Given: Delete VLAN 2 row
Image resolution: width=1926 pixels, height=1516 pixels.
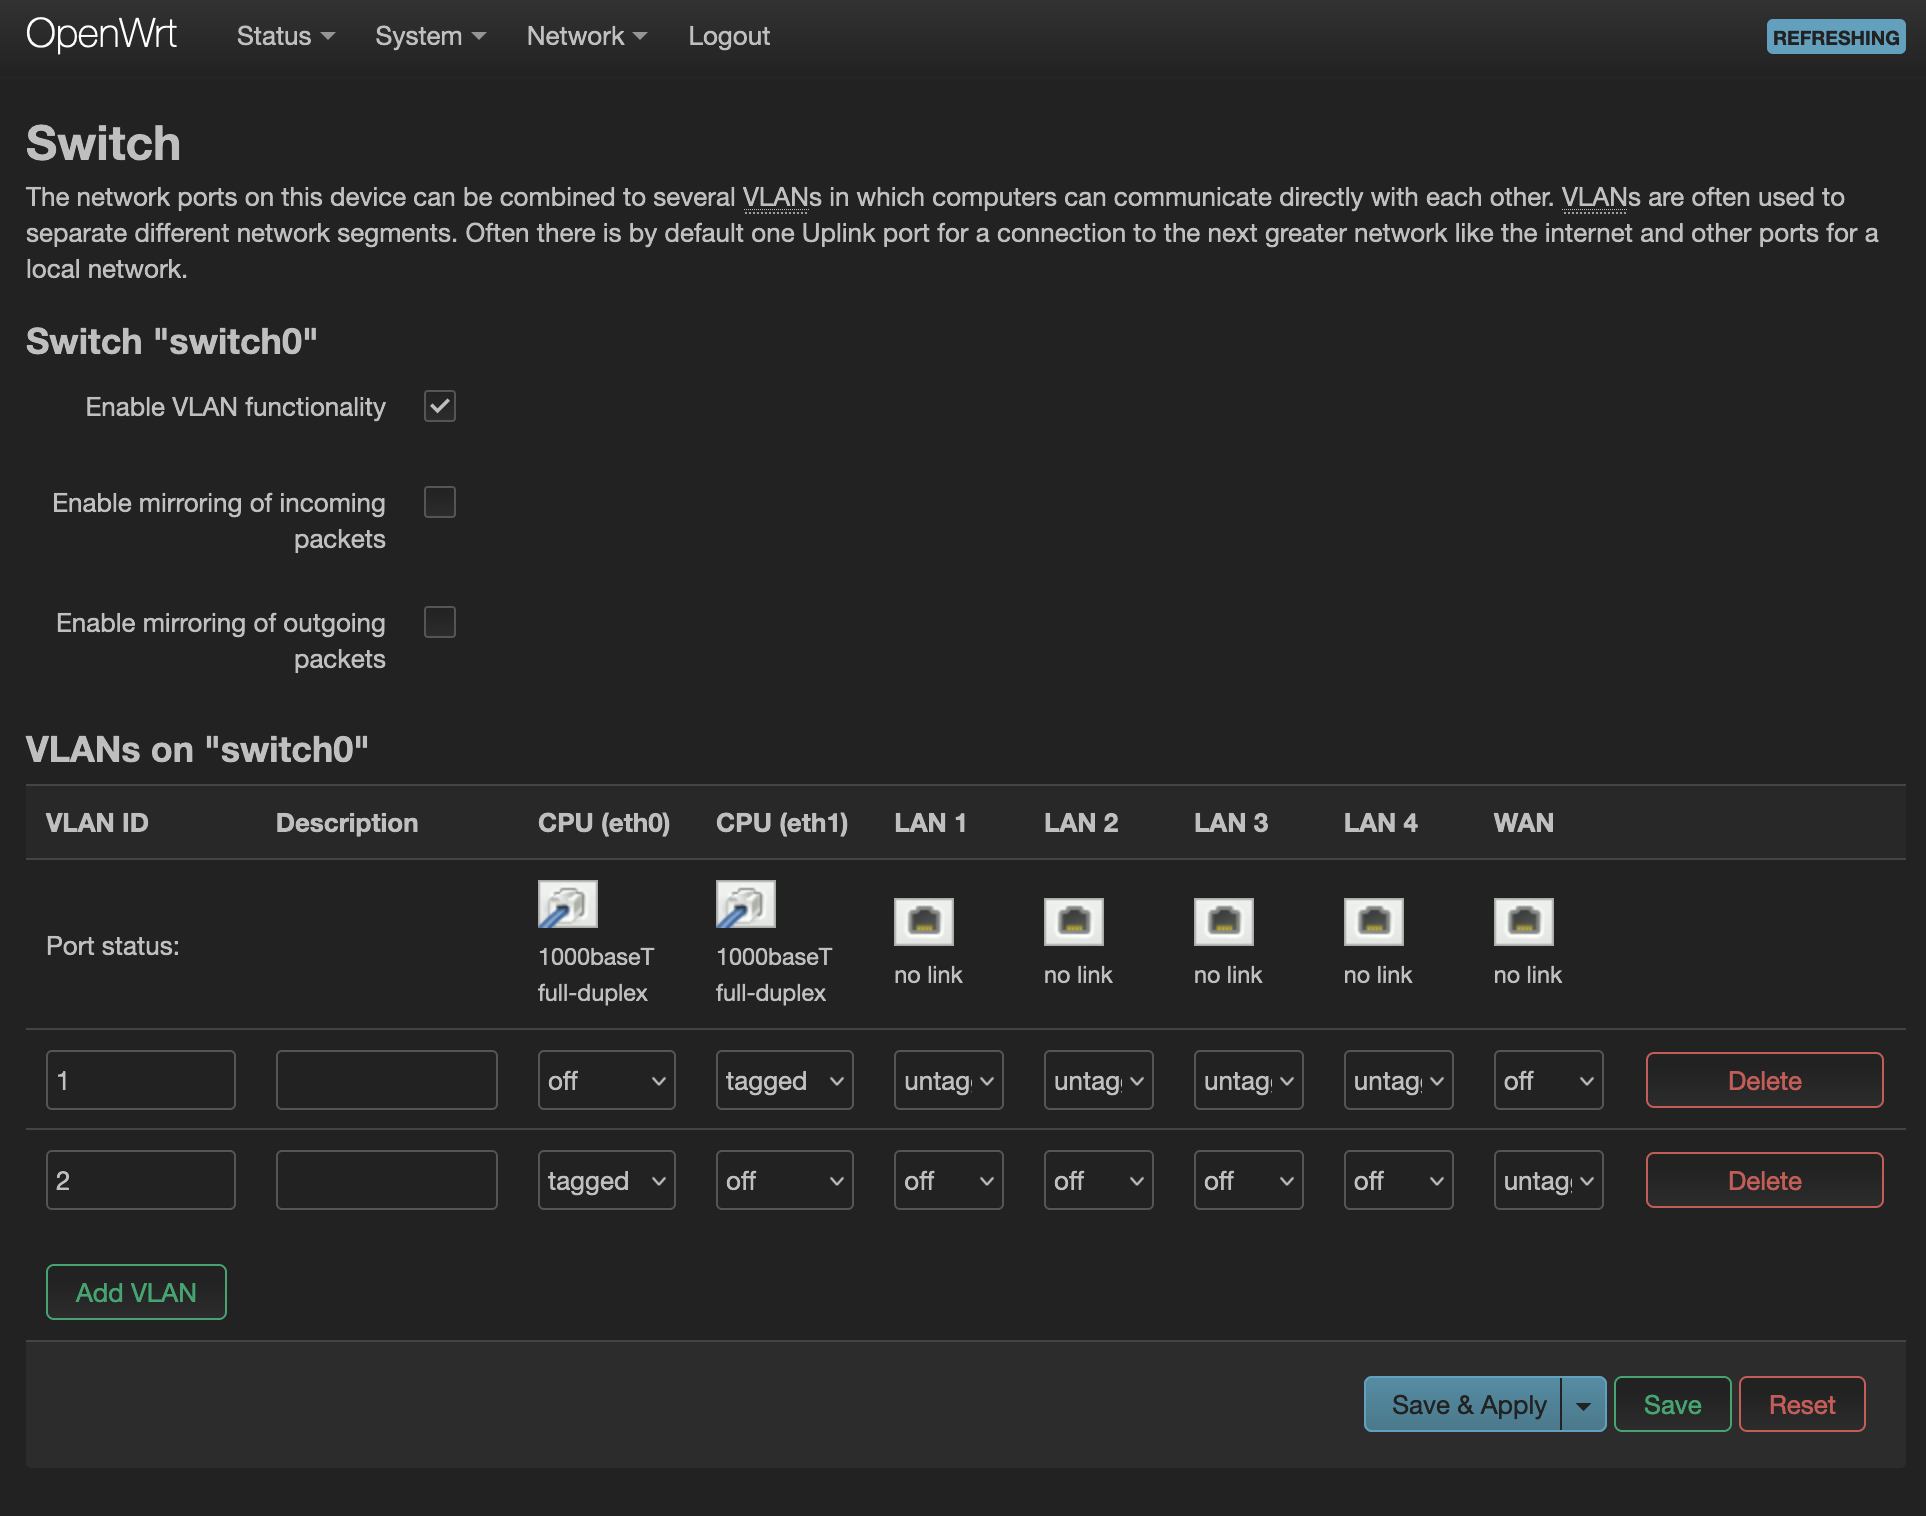Looking at the screenshot, I should tap(1765, 1180).
